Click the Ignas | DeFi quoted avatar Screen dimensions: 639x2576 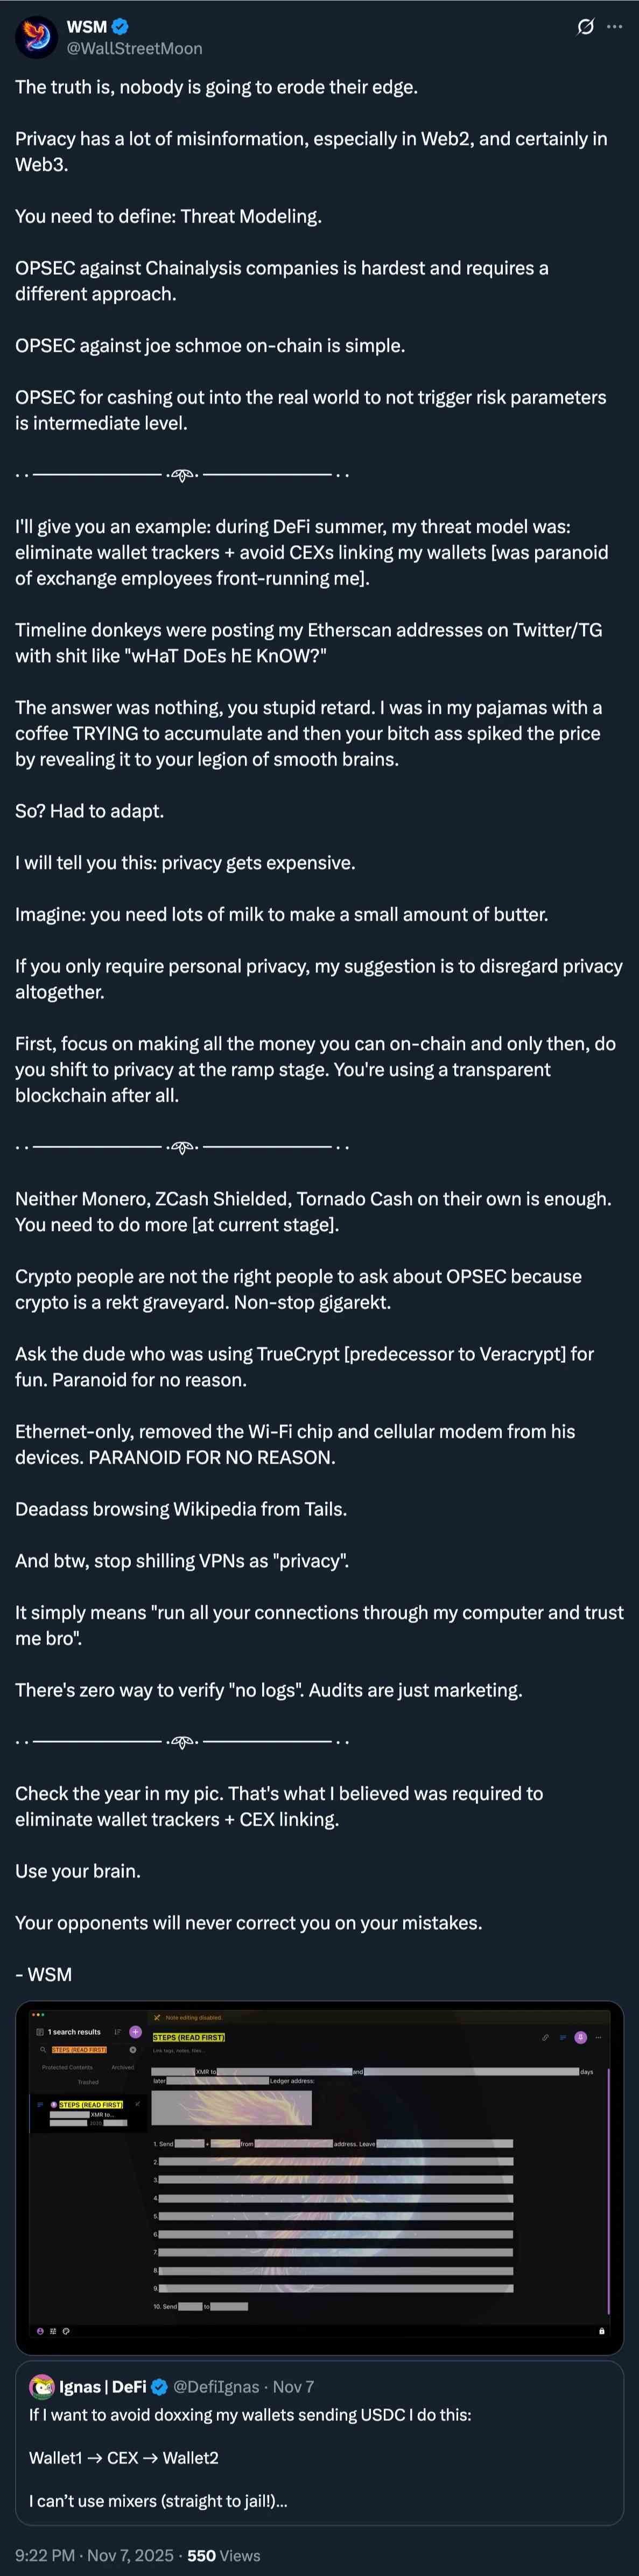point(42,2387)
